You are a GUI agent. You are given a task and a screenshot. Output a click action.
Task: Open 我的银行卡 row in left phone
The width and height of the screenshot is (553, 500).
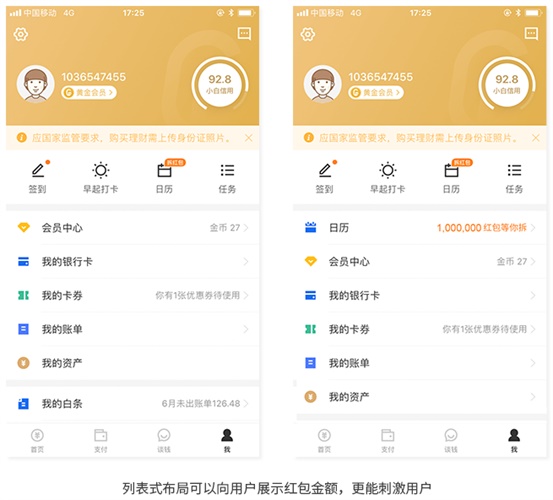(x=133, y=262)
